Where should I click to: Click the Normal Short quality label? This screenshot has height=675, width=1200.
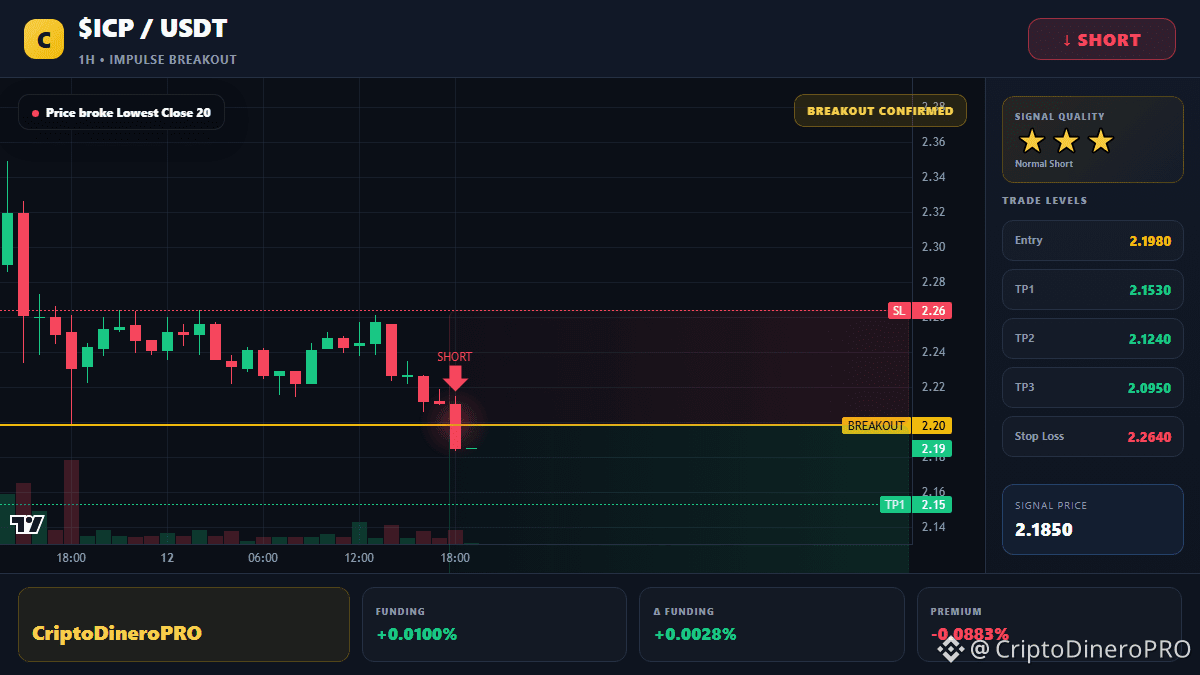pyautogui.click(x=1044, y=164)
